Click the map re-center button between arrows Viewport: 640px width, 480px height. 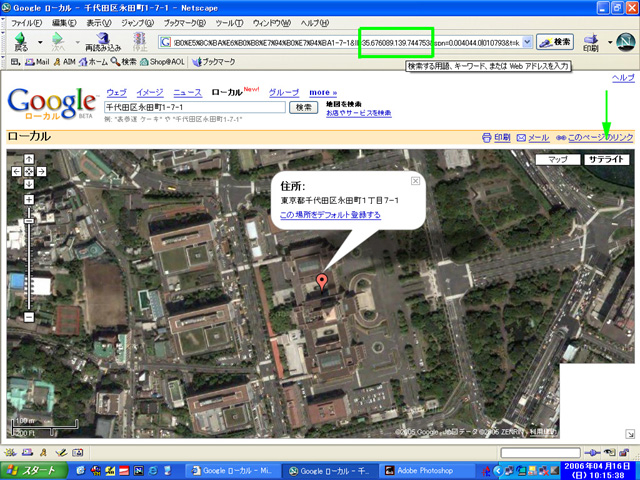coord(29,171)
